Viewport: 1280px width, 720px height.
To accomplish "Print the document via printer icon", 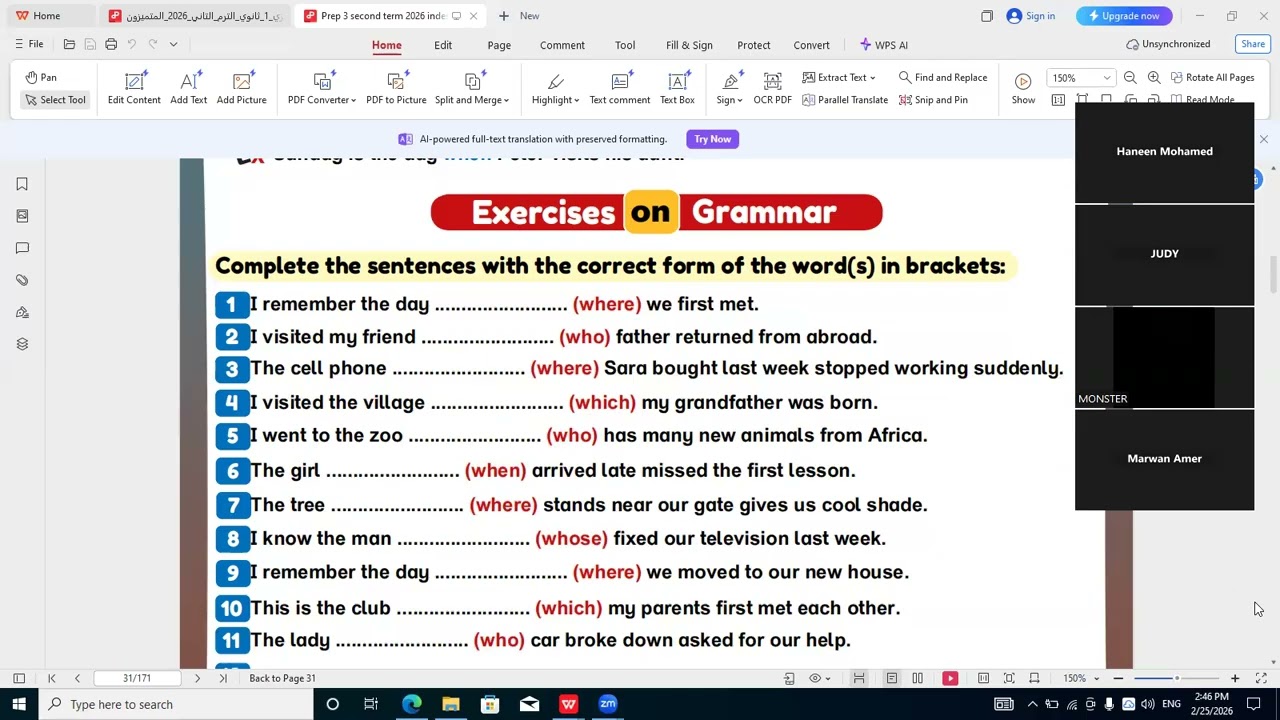I will 111,44.
